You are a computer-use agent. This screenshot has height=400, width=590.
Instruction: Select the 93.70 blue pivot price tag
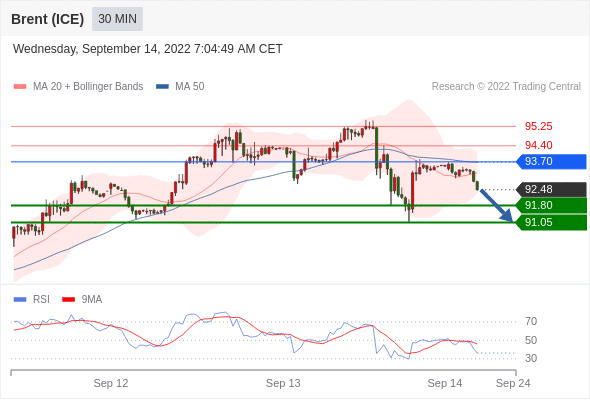click(x=551, y=161)
